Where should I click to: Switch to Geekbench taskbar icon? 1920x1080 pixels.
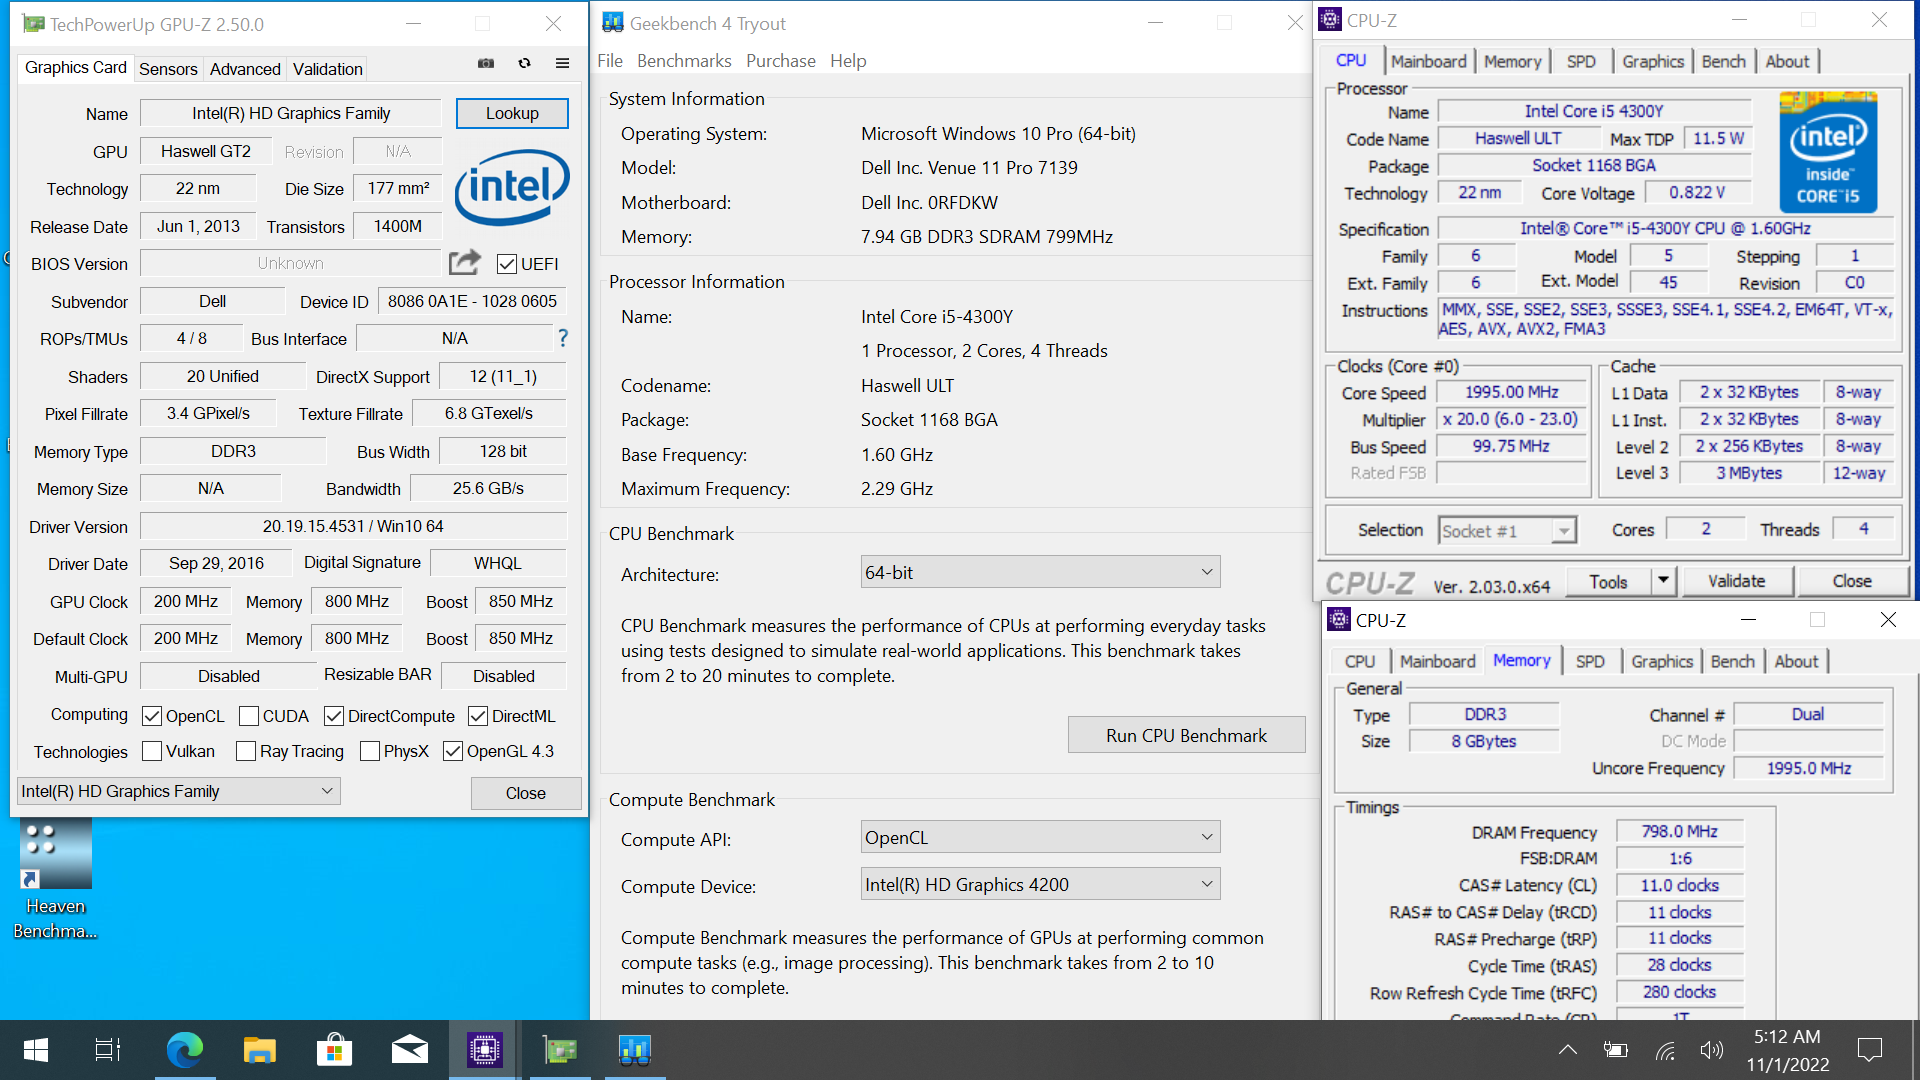pos(635,1050)
